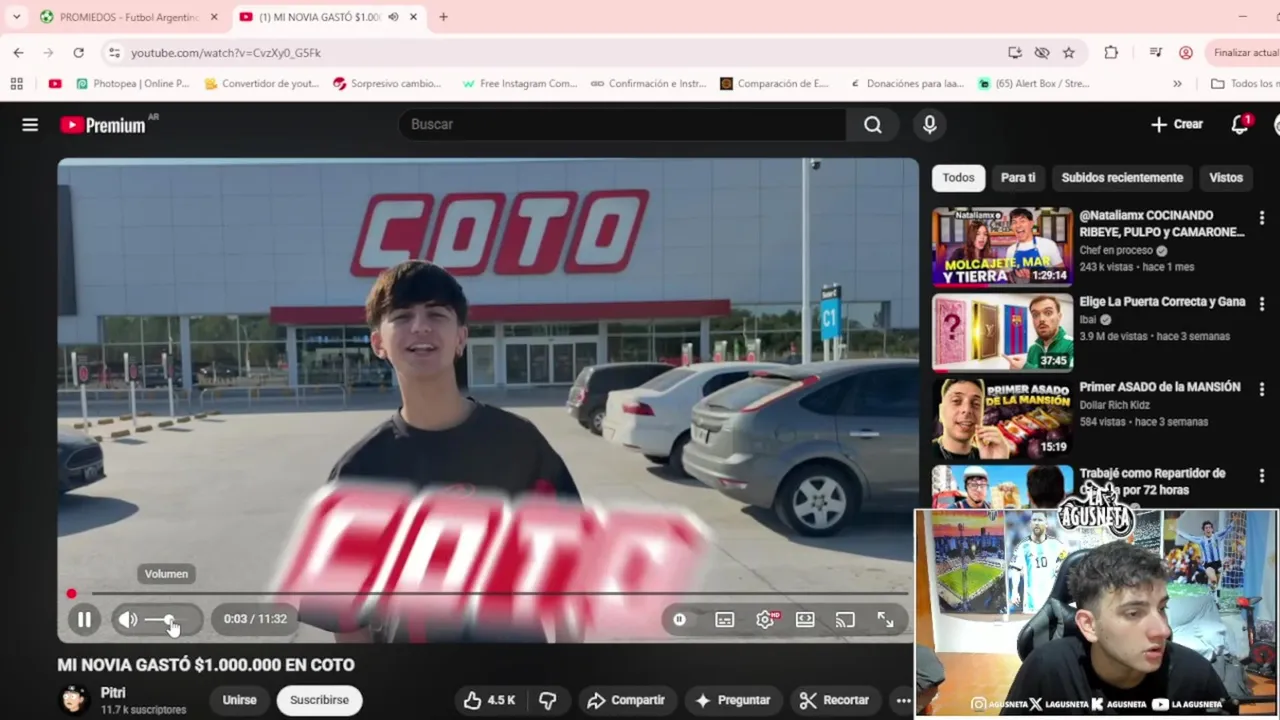The image size is (1280, 720).
Task: Like the video with thumbs up
Action: click(x=489, y=700)
